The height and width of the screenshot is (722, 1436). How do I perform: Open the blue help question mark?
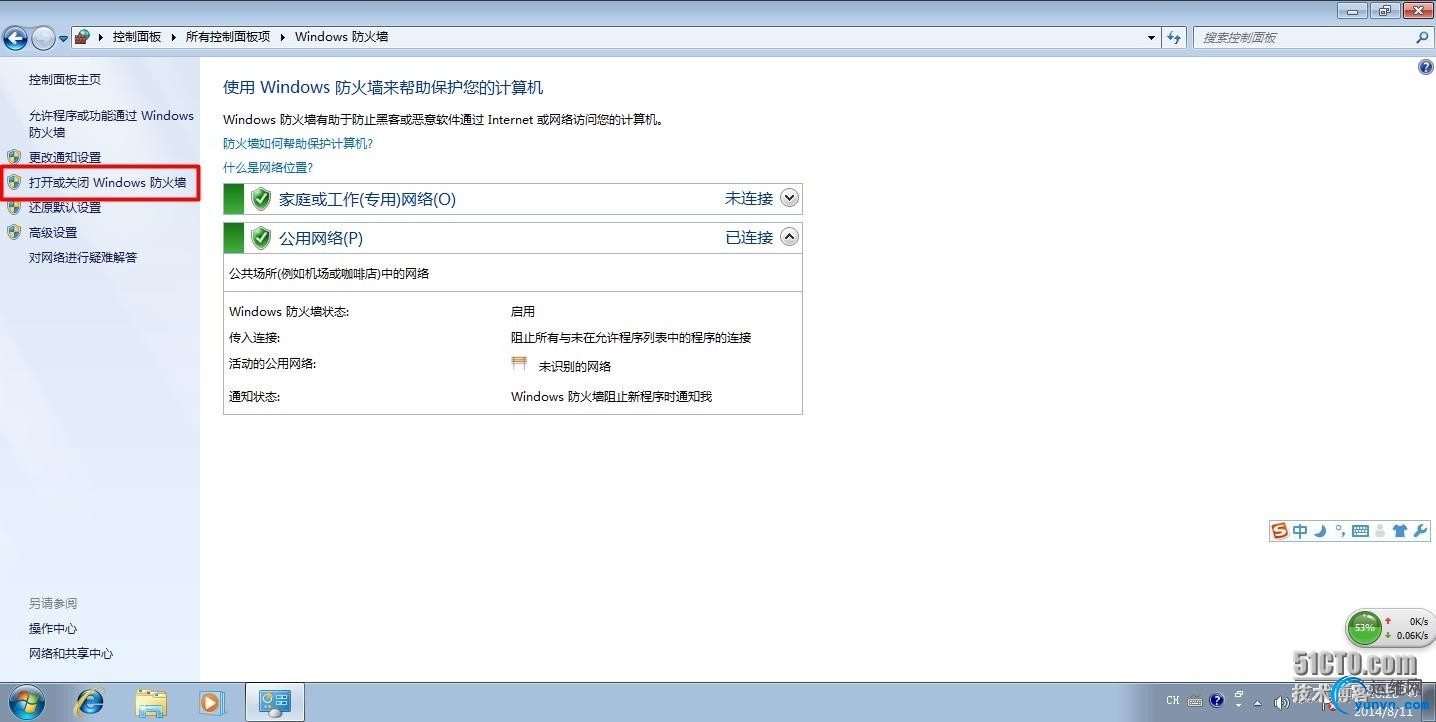click(1426, 67)
